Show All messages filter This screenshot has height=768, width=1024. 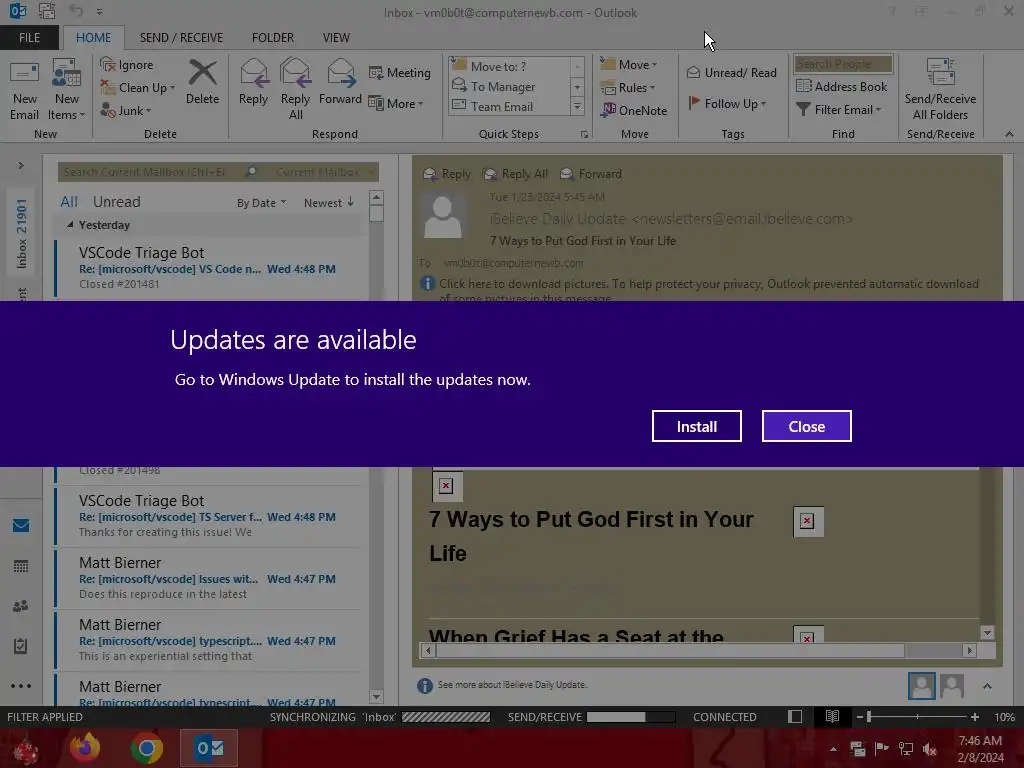pos(69,202)
